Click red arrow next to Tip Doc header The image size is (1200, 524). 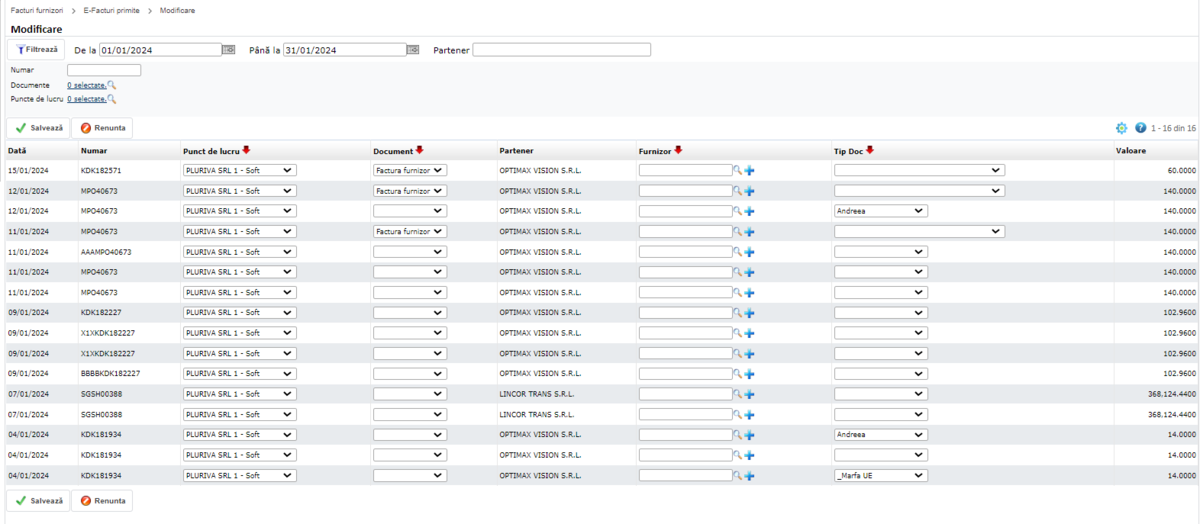click(x=870, y=150)
